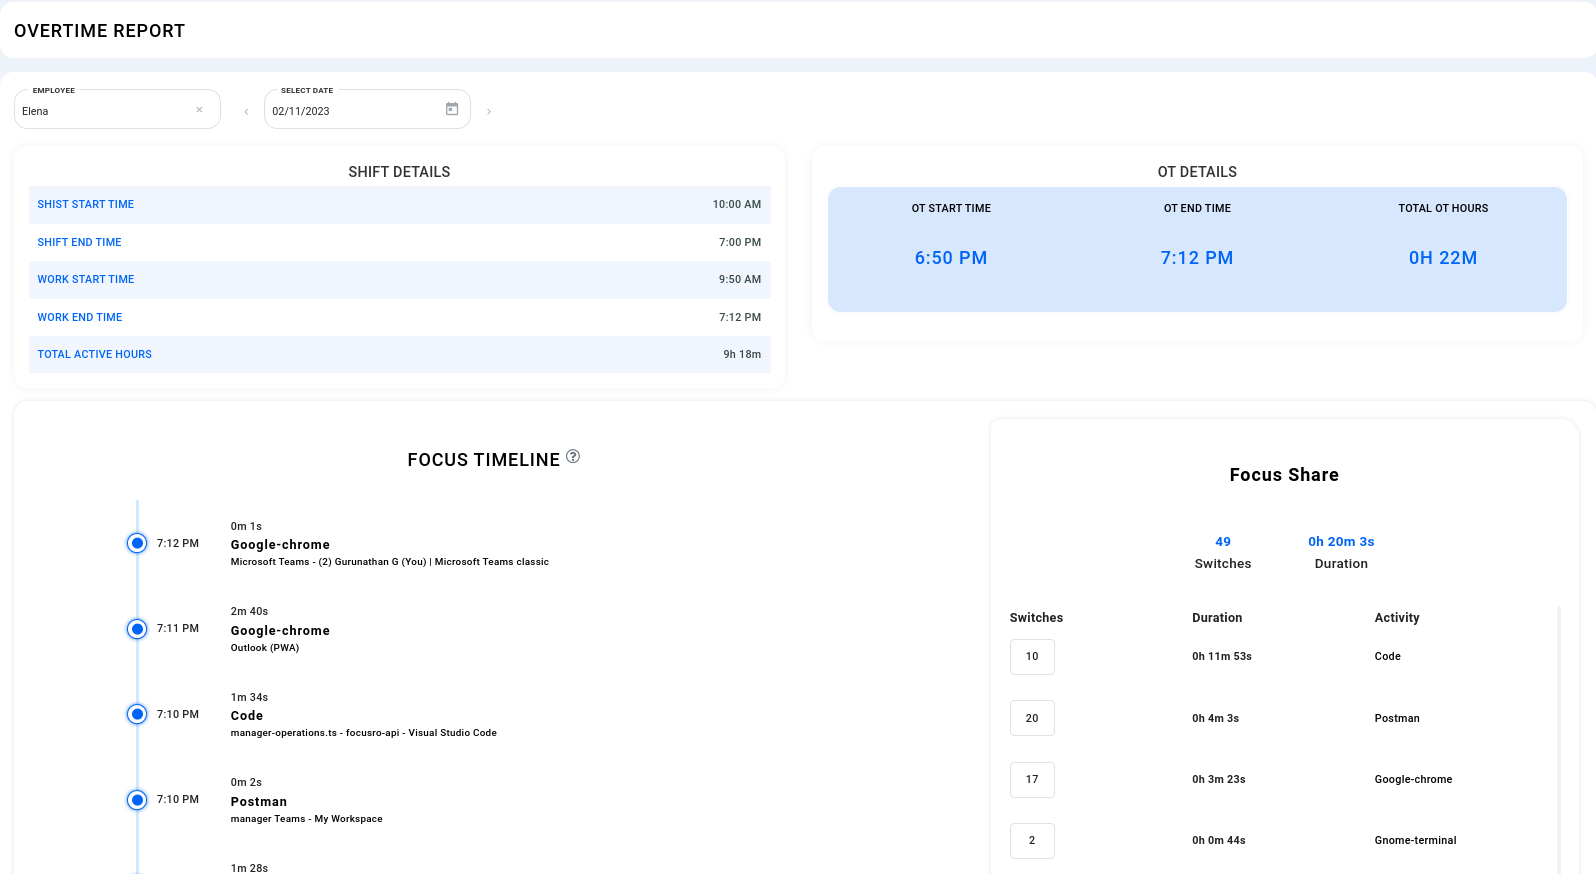Click the 2 switches box for Gnome-terminal
Viewport: 1596px width, 874px height.
pos(1032,840)
